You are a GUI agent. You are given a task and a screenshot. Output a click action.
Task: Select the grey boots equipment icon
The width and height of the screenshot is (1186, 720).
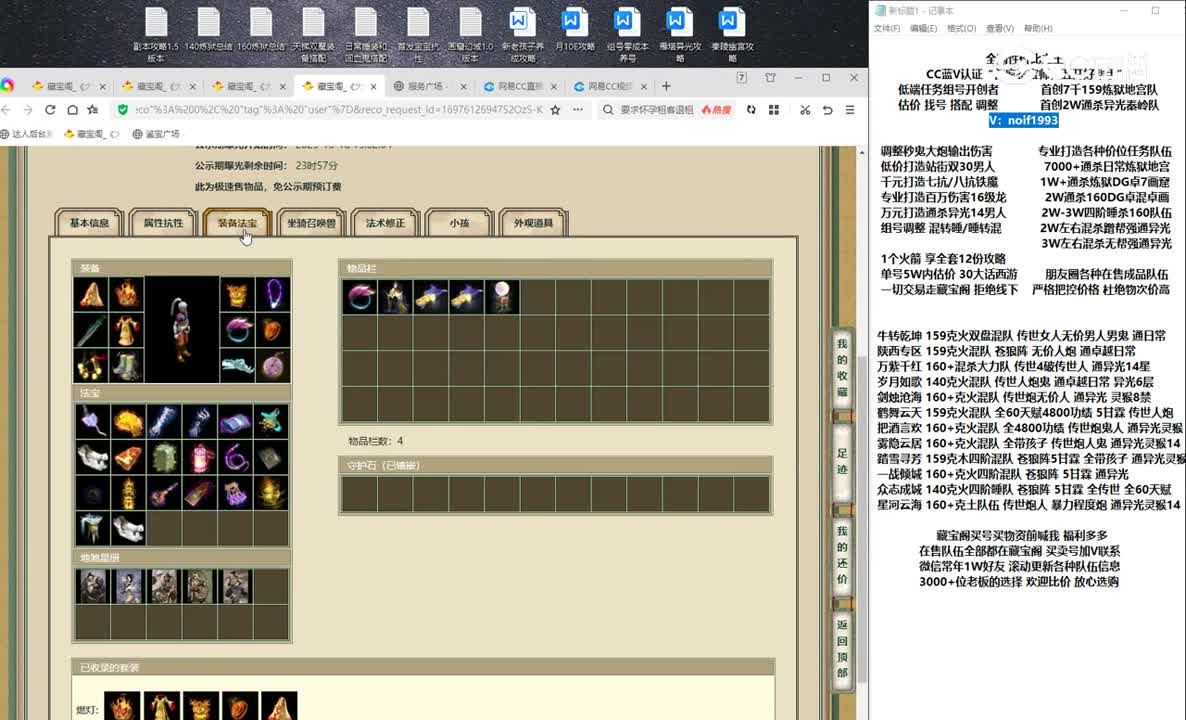[x=126, y=365]
